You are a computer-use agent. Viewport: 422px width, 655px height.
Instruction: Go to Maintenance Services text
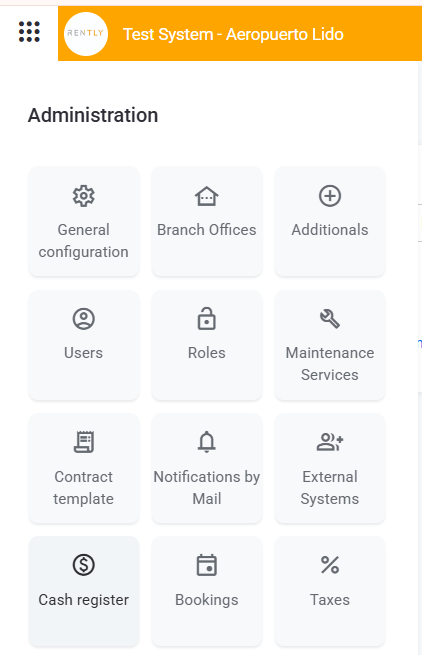click(x=330, y=364)
